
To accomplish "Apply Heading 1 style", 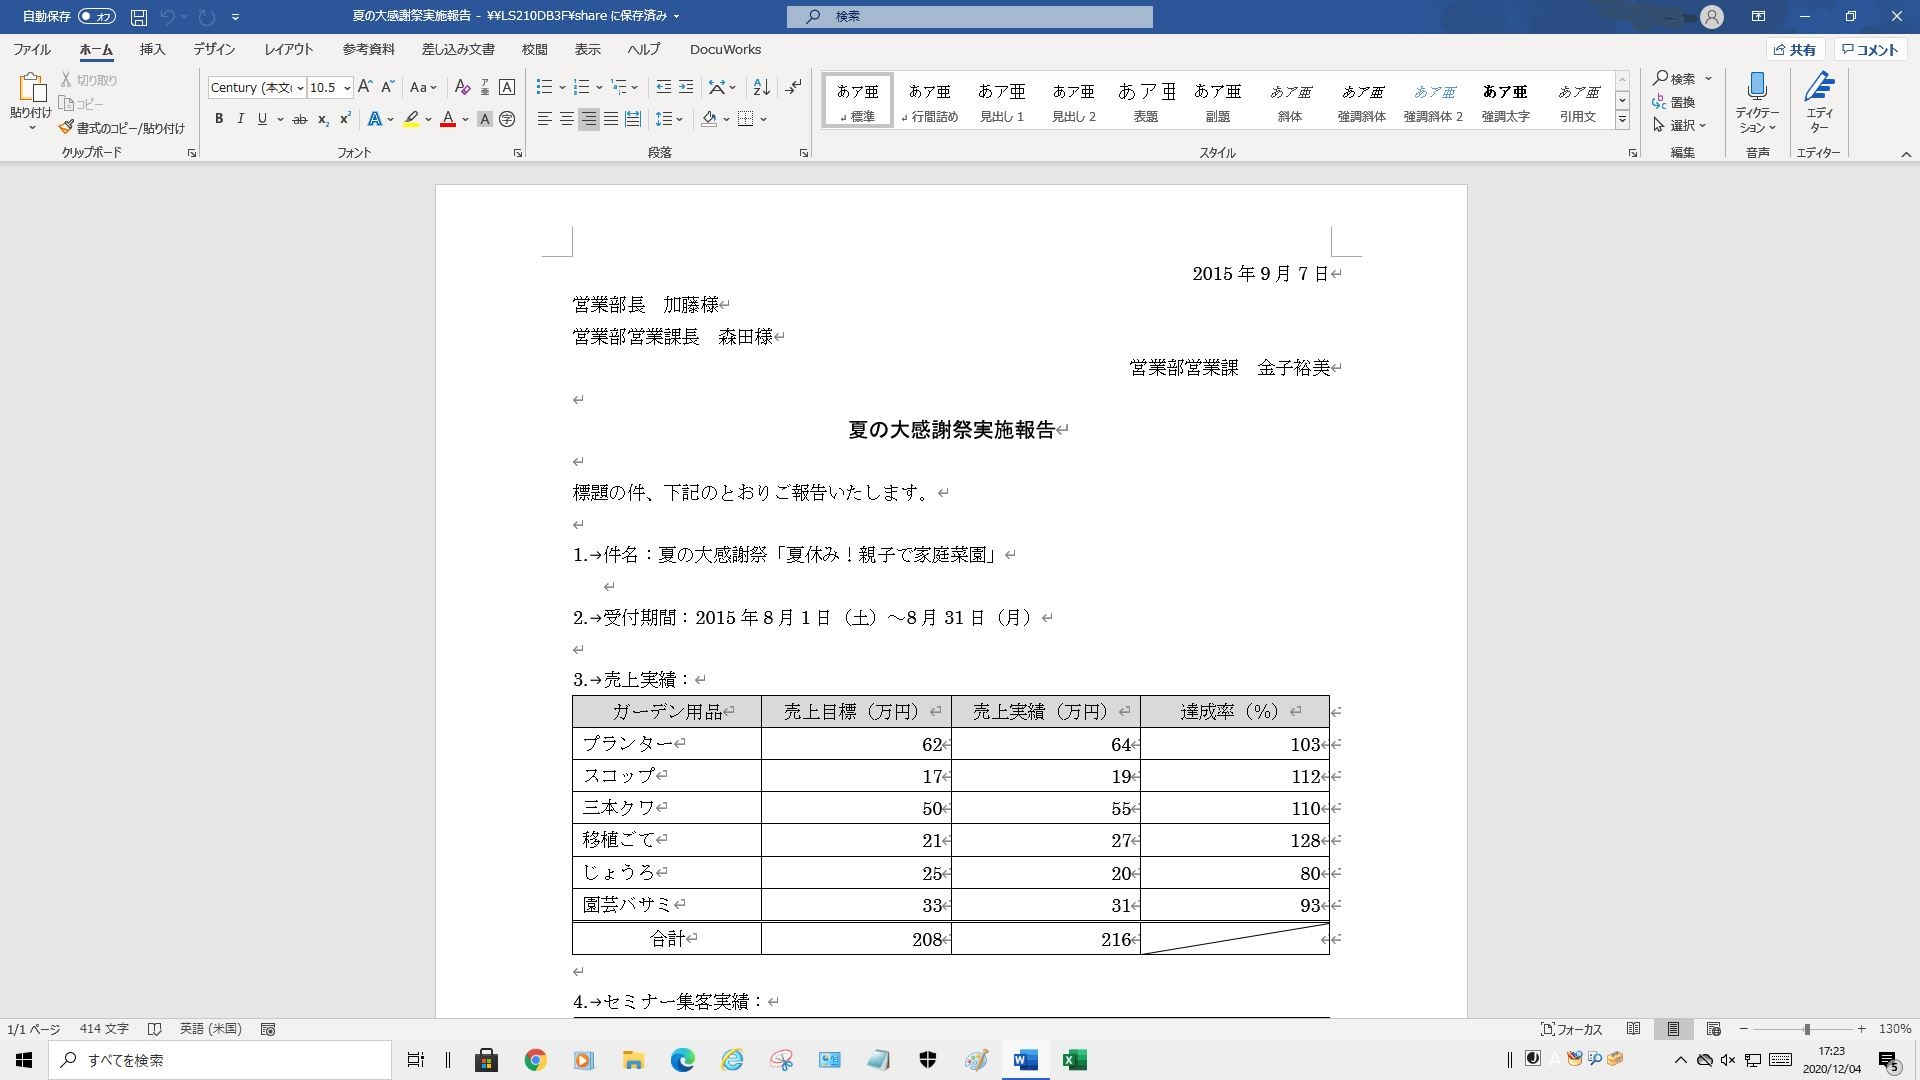I will pyautogui.click(x=1002, y=101).
